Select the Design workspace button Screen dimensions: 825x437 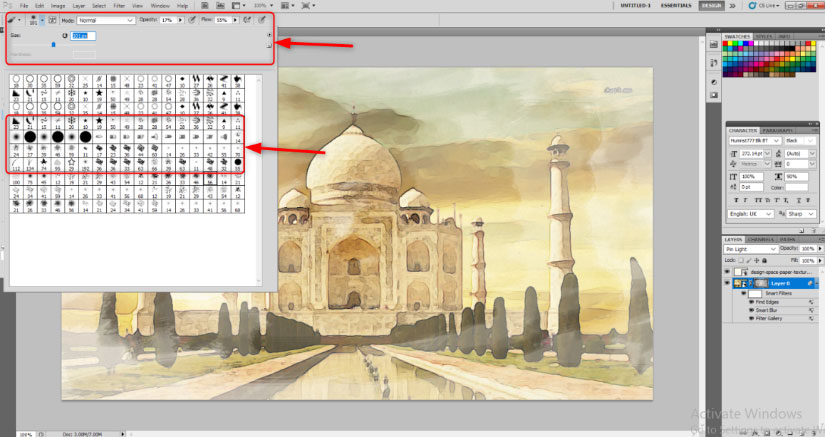pyautogui.click(x=711, y=5)
